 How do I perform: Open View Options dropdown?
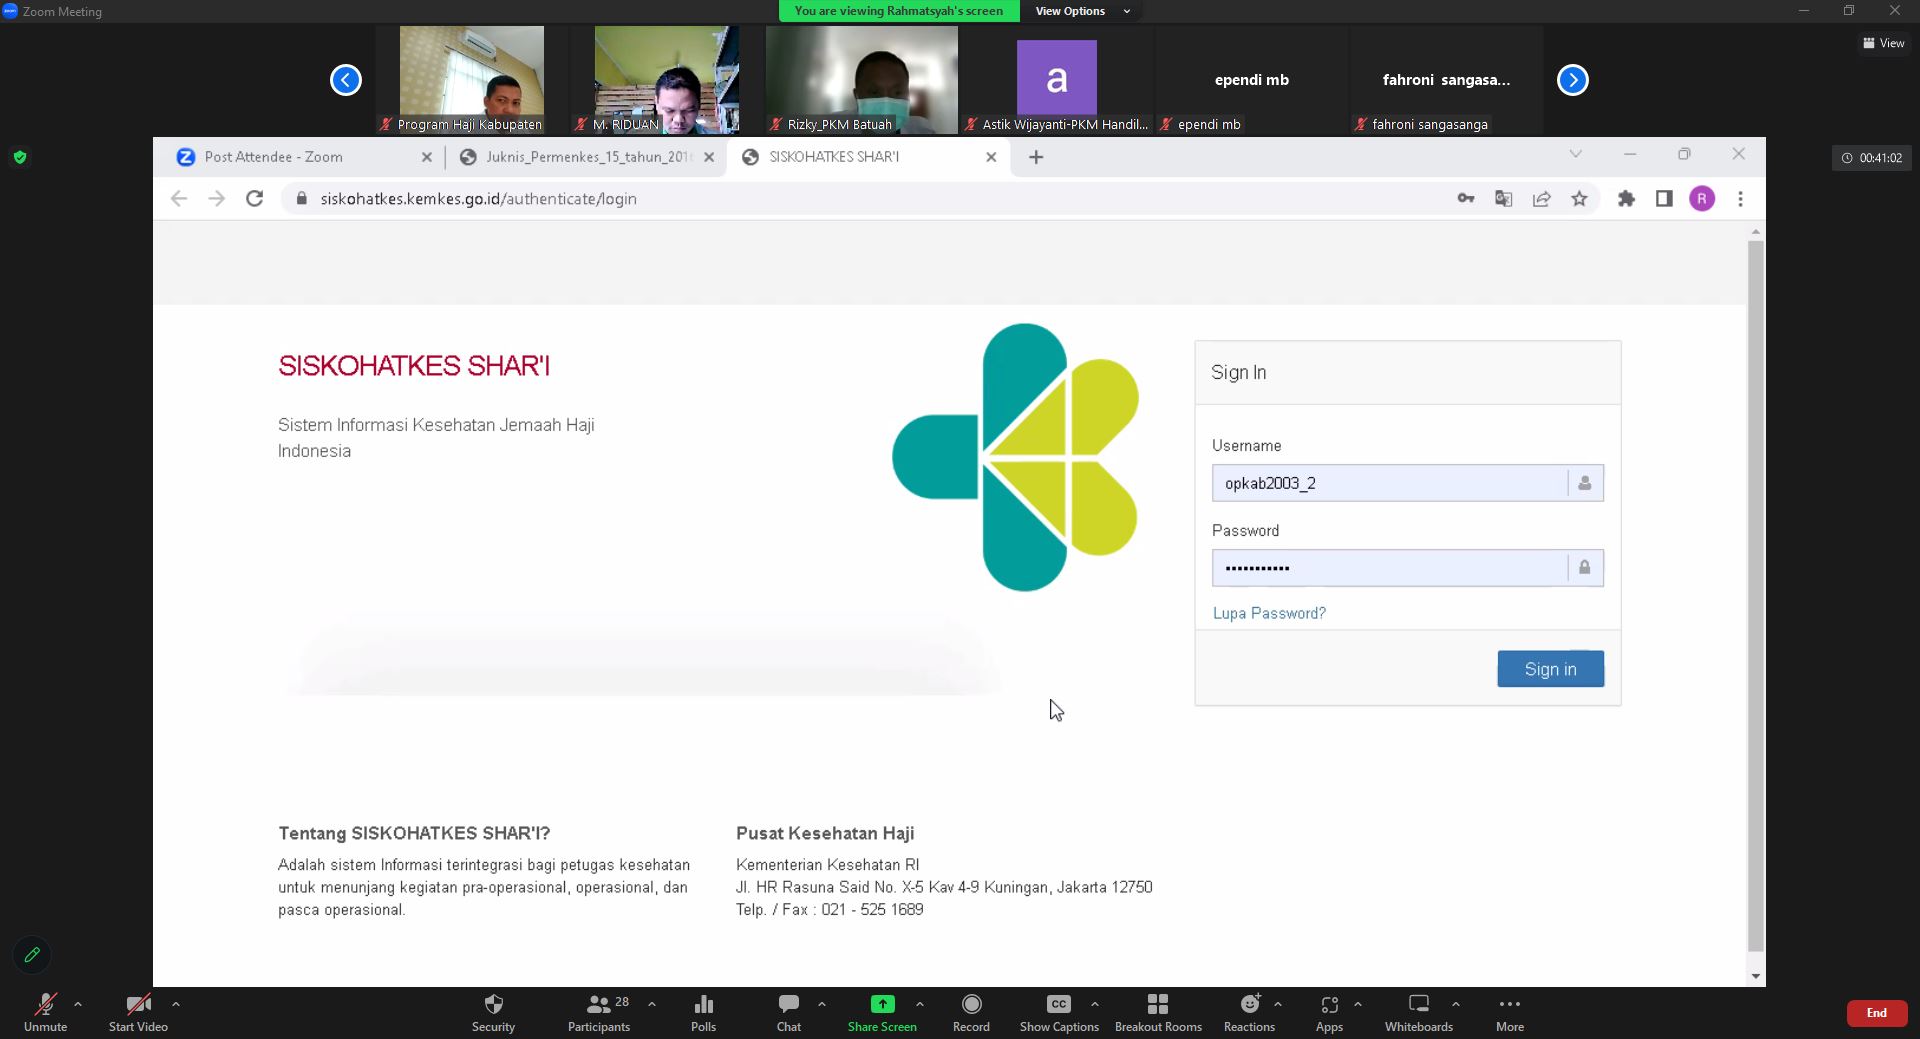pos(1082,11)
